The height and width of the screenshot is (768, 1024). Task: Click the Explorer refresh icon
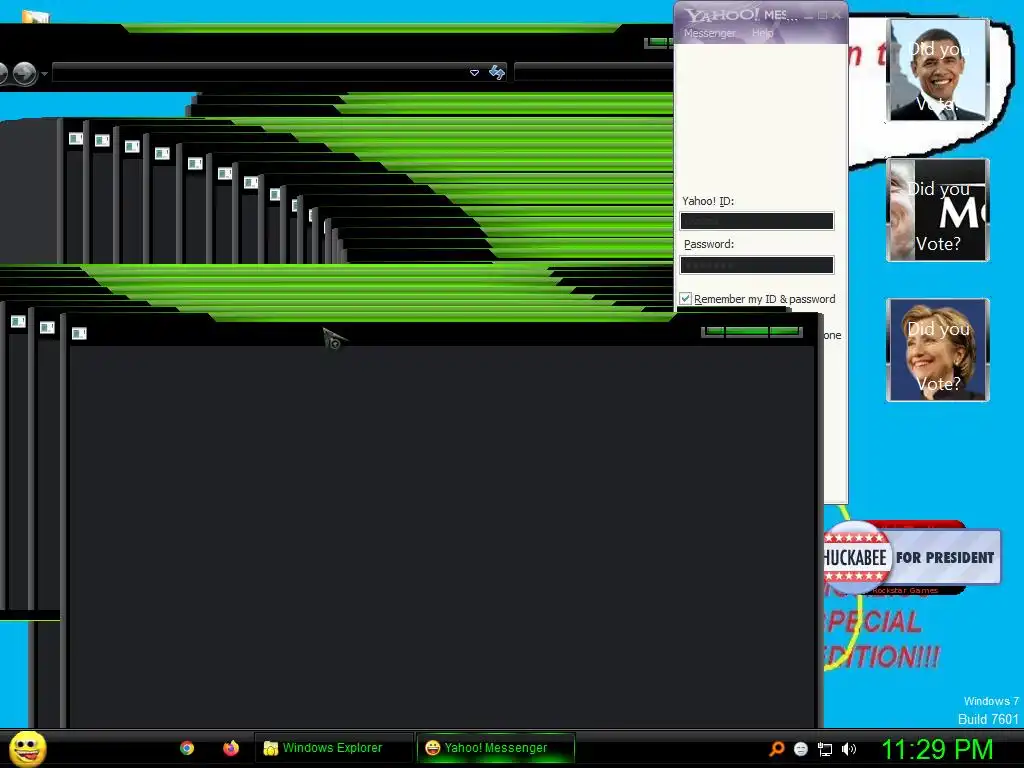pyautogui.click(x=497, y=72)
